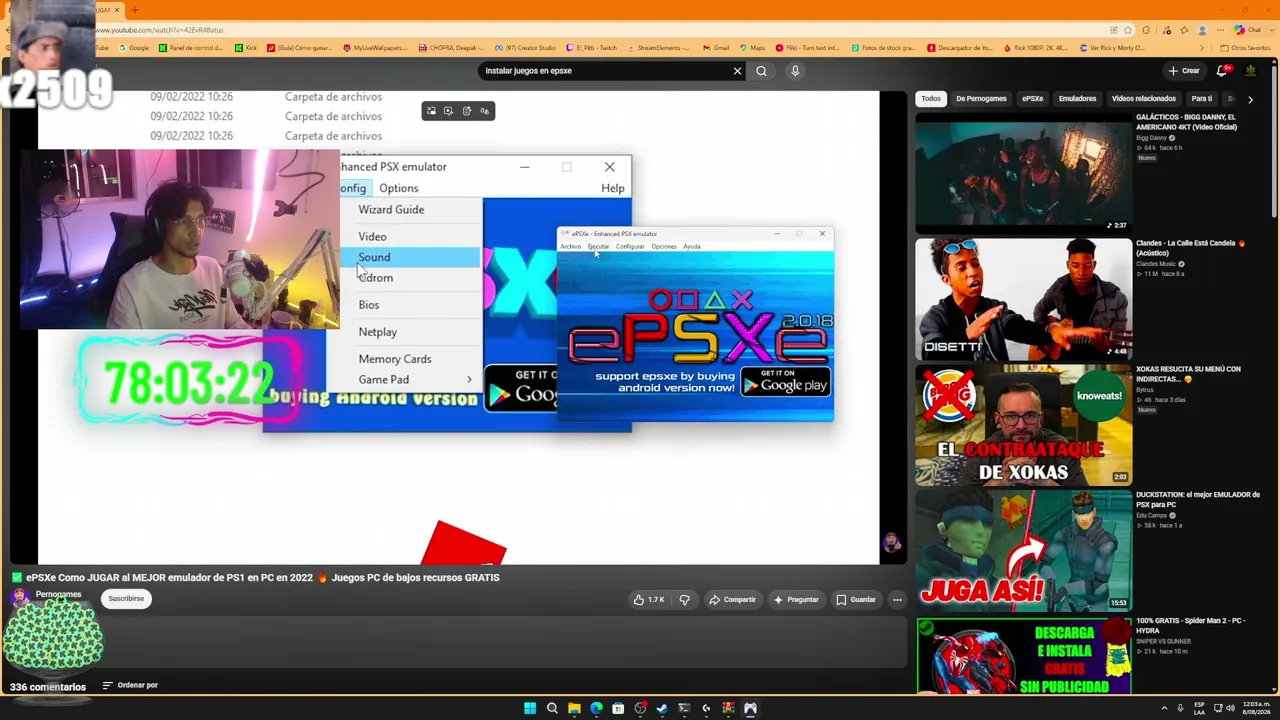This screenshot has width=1280, height=720.
Task: Open the Otros favoritos bookmarks folder
Action: pos(1246,48)
